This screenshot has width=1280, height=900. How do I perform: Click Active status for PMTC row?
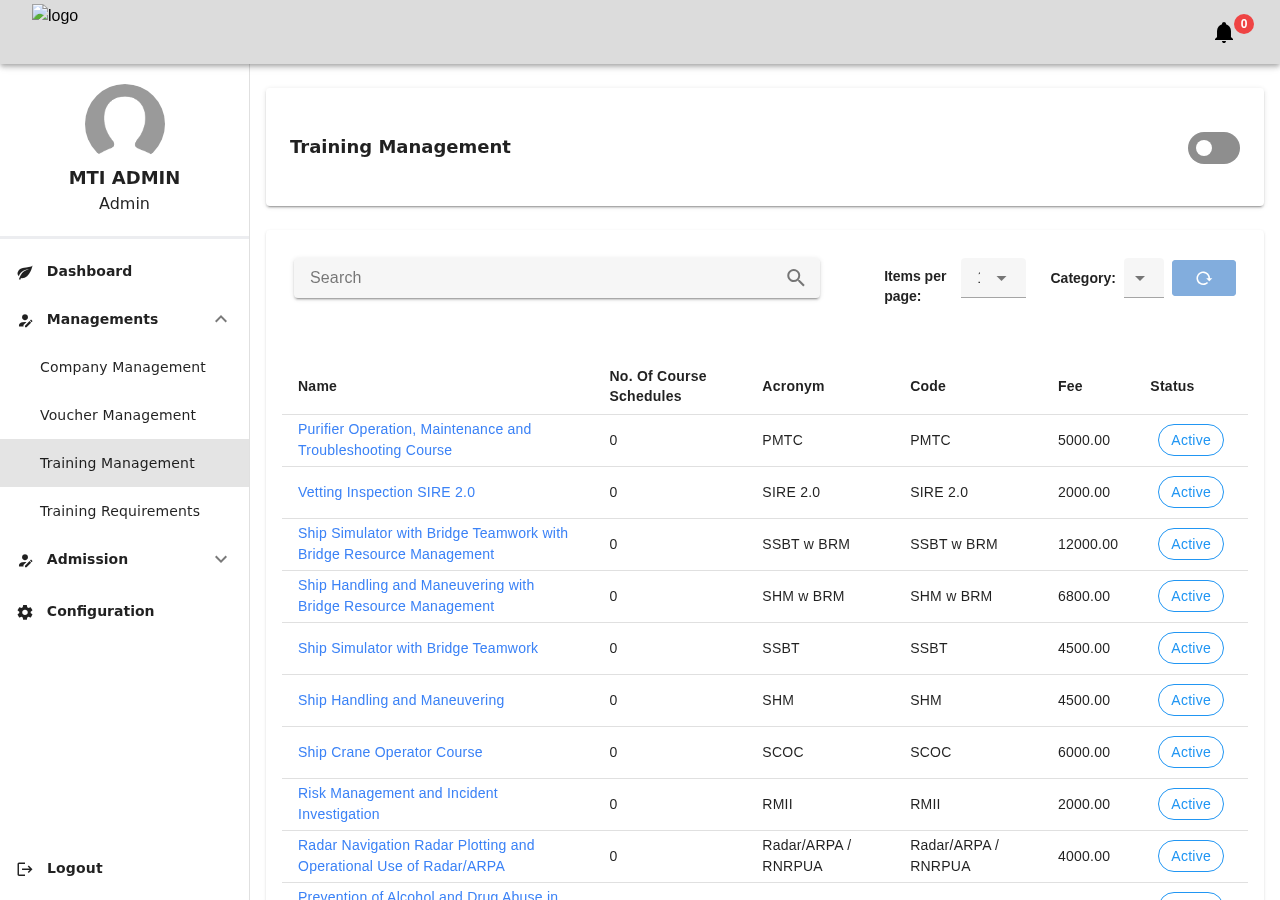click(1191, 440)
